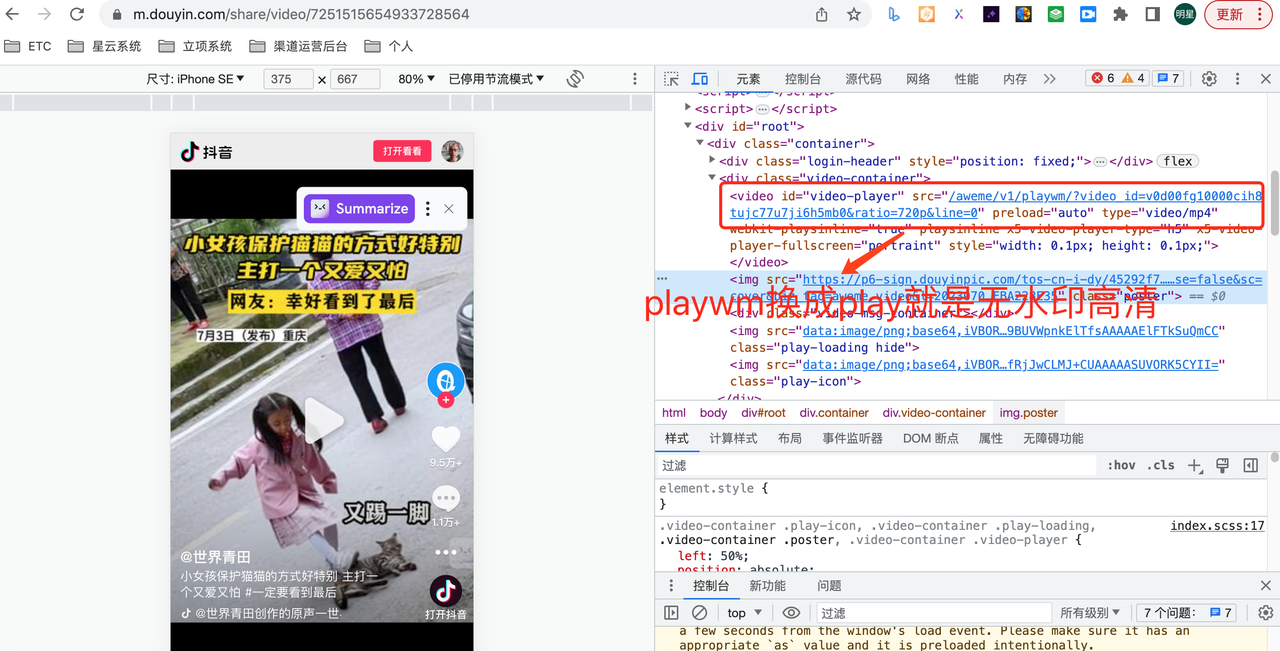
Task: Click the Summarize button
Action: click(358, 208)
